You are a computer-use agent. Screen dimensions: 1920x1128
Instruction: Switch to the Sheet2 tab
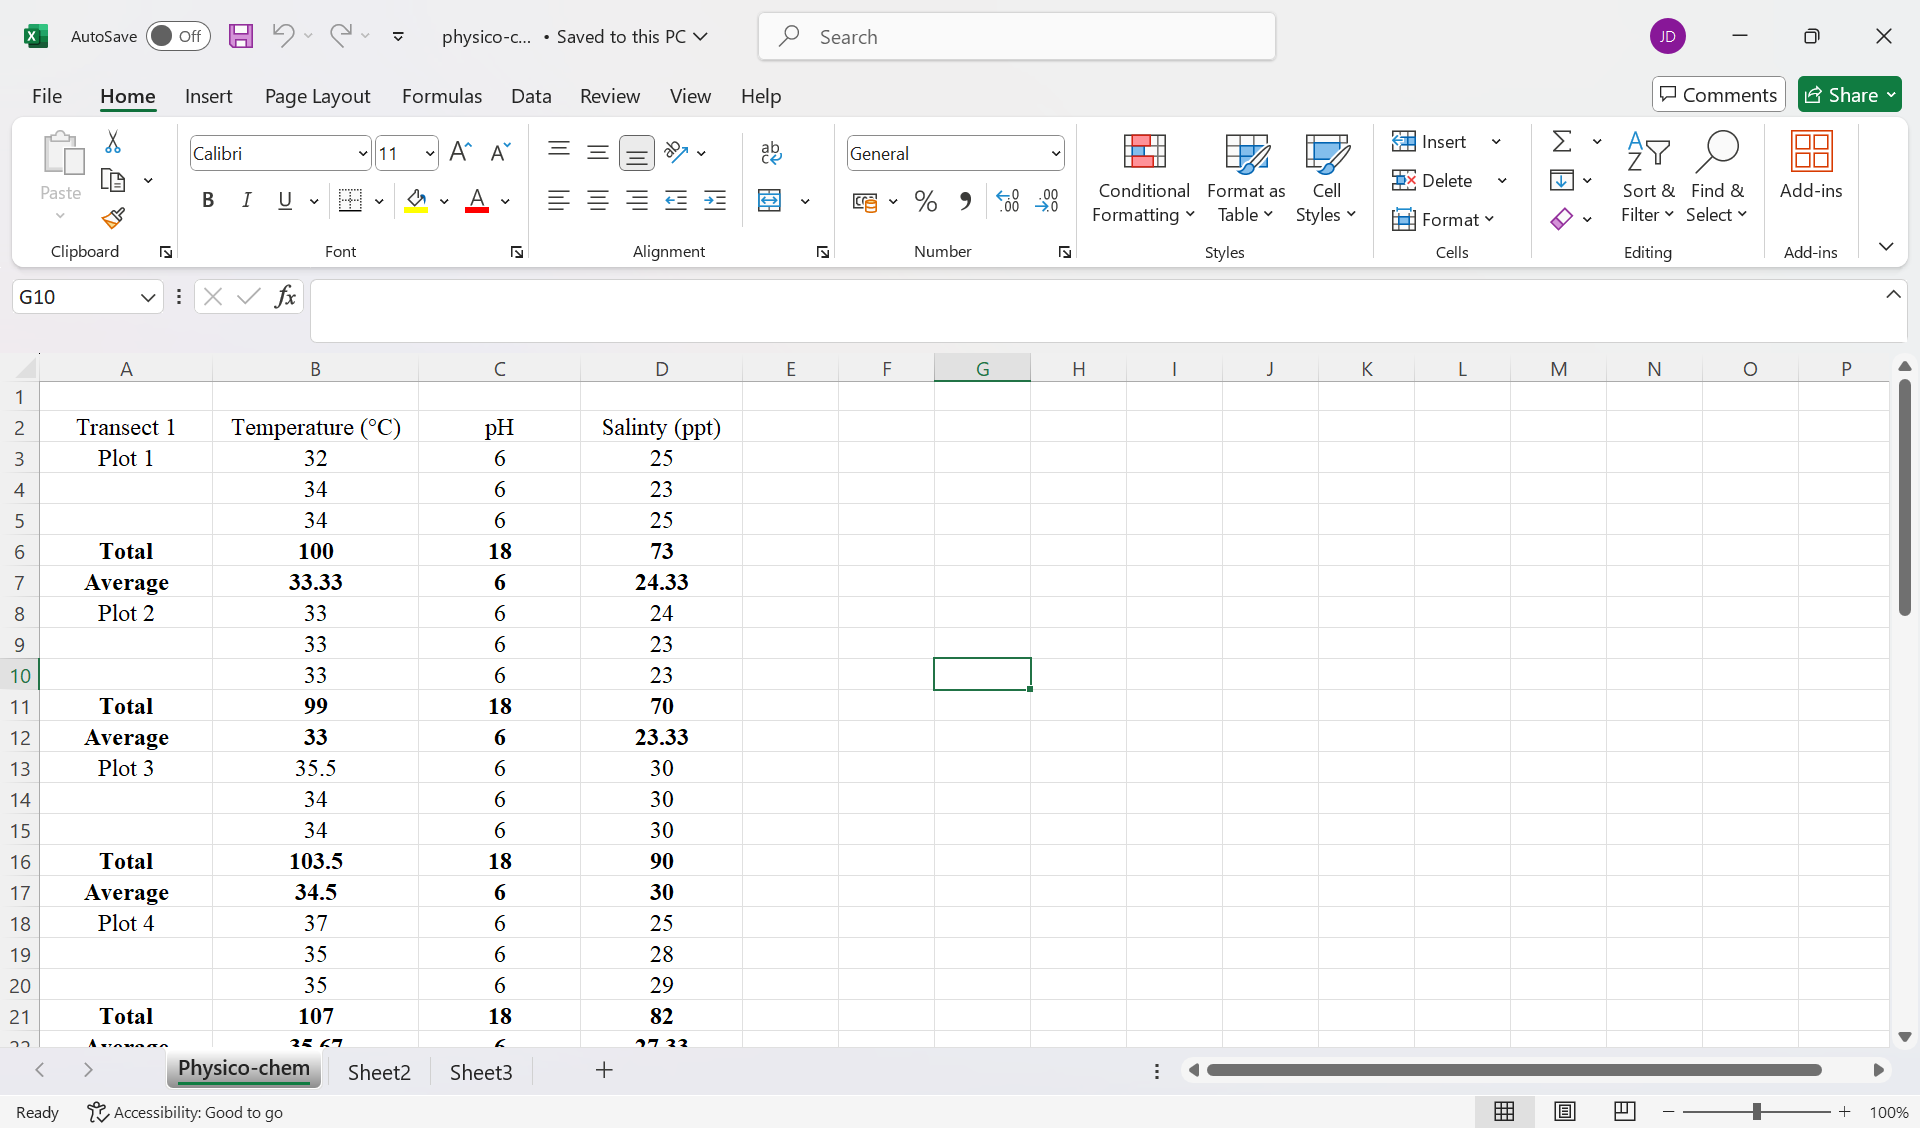379,1072
